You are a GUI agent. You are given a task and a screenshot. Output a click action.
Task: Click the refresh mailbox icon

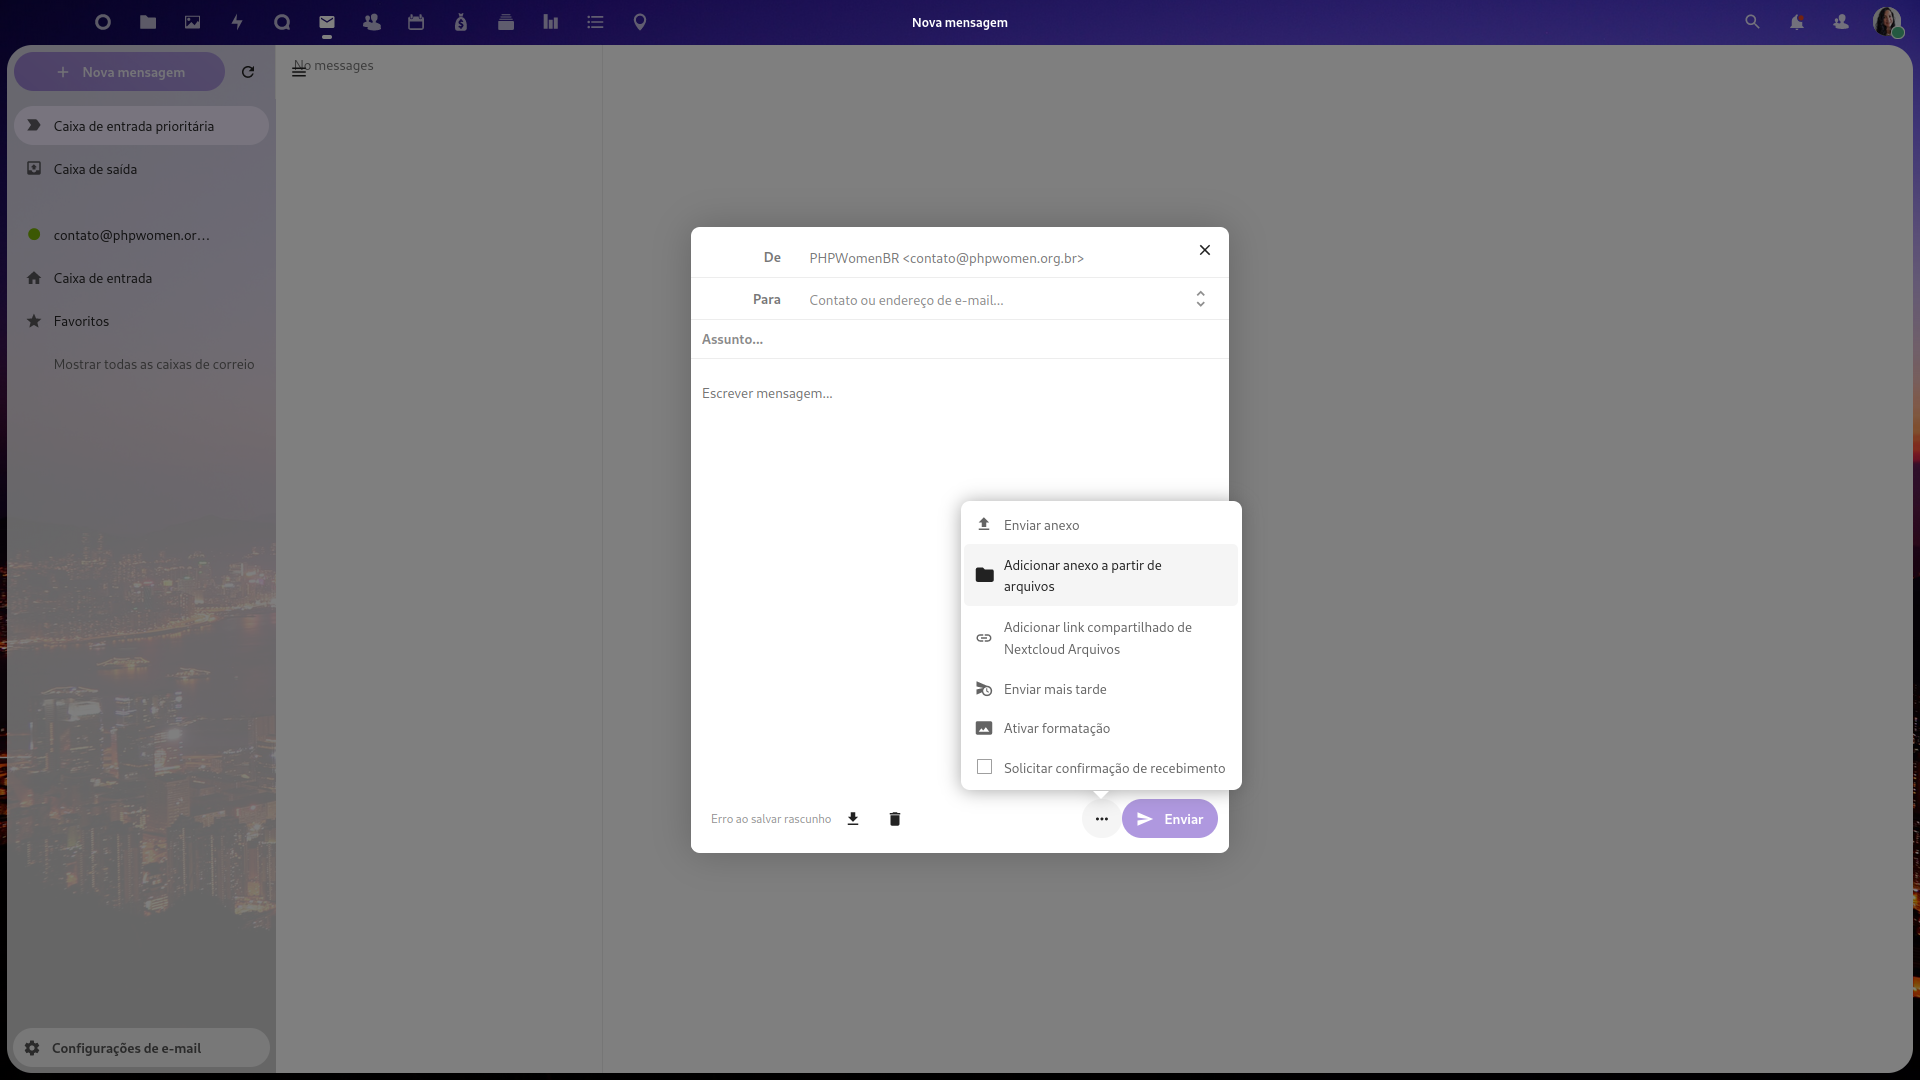pos(248,72)
